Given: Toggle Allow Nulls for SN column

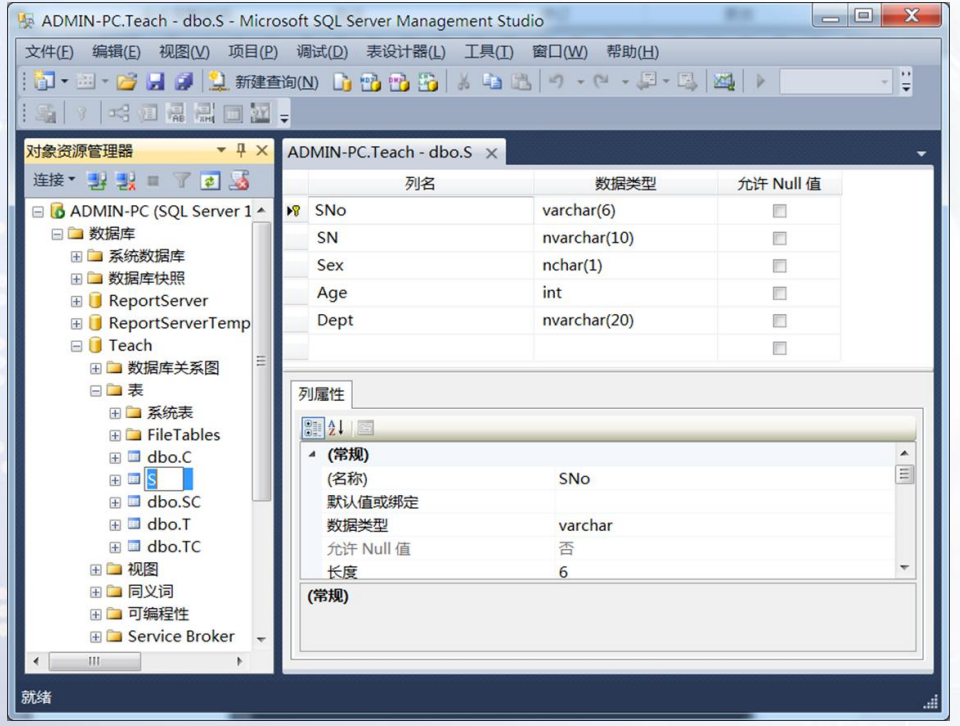Looking at the screenshot, I should pyautogui.click(x=779, y=238).
